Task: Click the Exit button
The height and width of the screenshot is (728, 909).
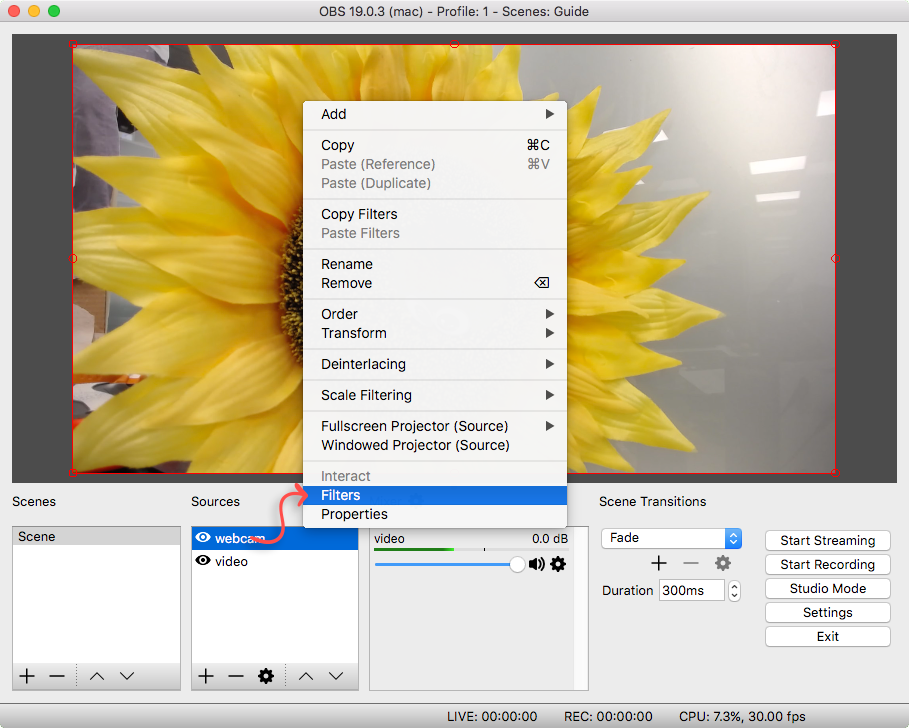Action: pos(827,636)
